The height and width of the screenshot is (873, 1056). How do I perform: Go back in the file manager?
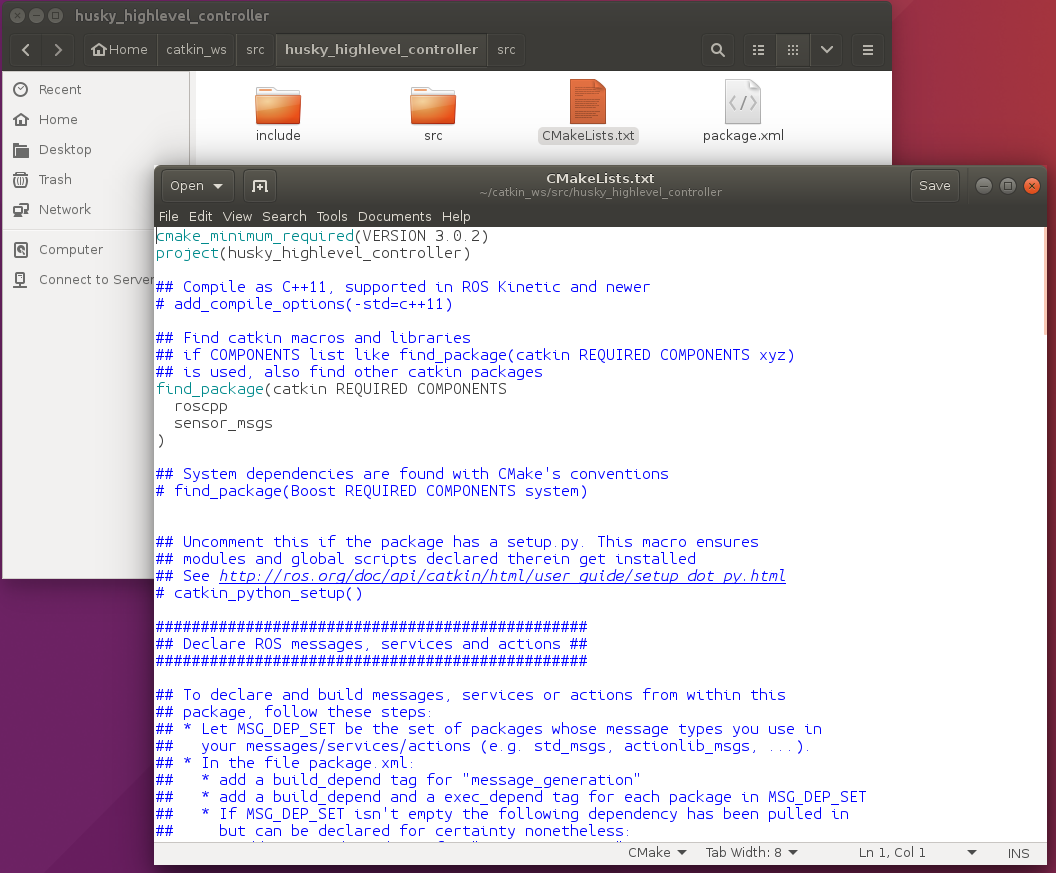click(x=26, y=50)
